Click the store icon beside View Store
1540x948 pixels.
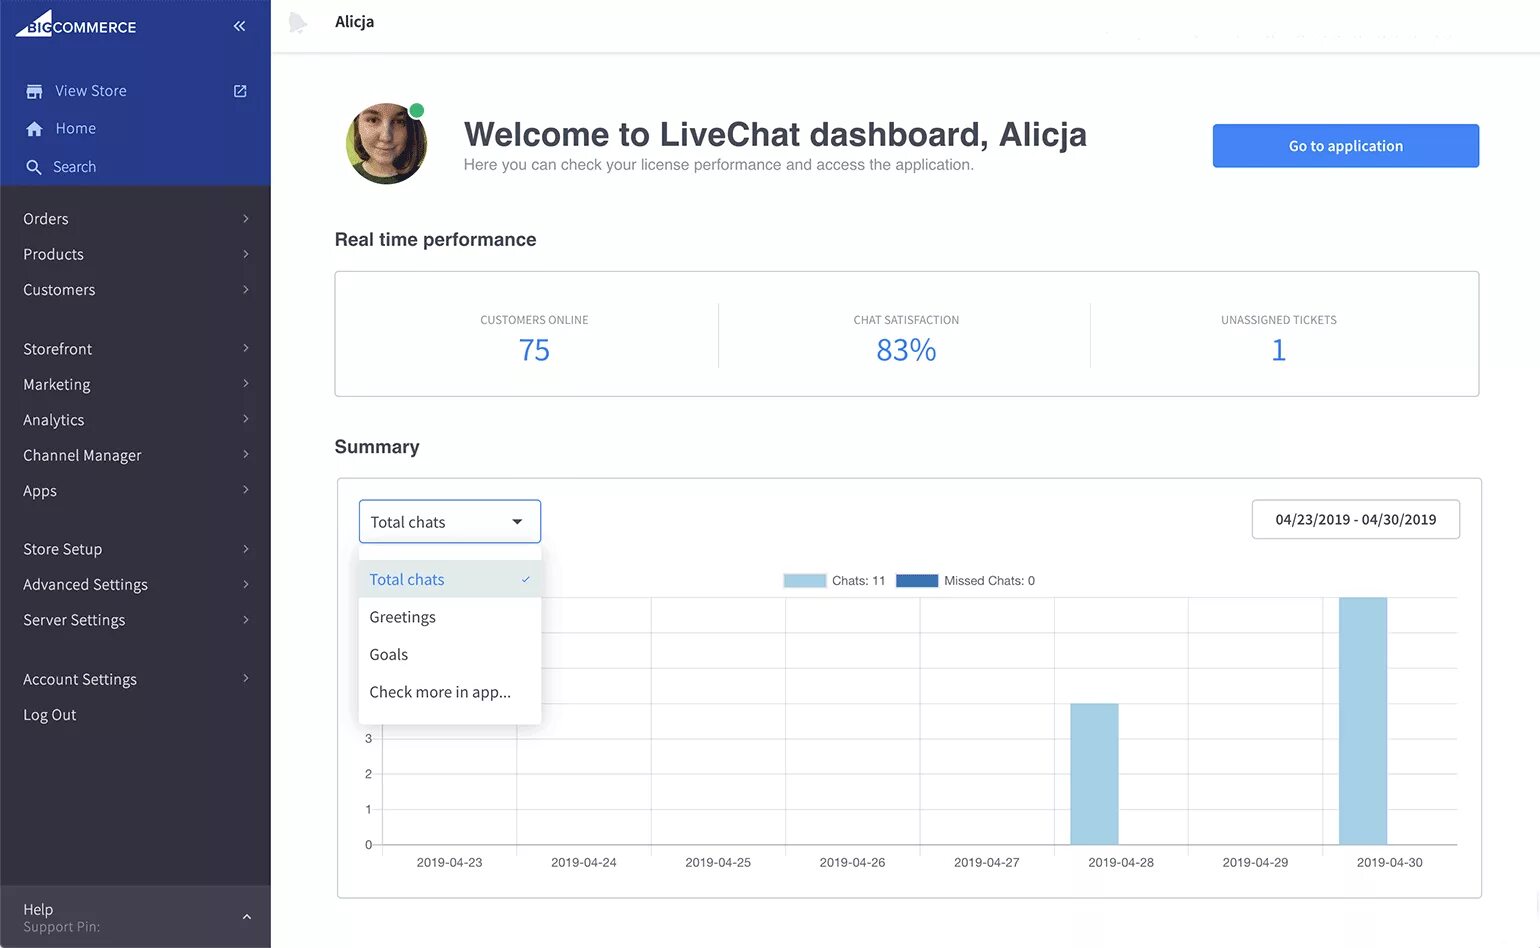click(x=34, y=91)
